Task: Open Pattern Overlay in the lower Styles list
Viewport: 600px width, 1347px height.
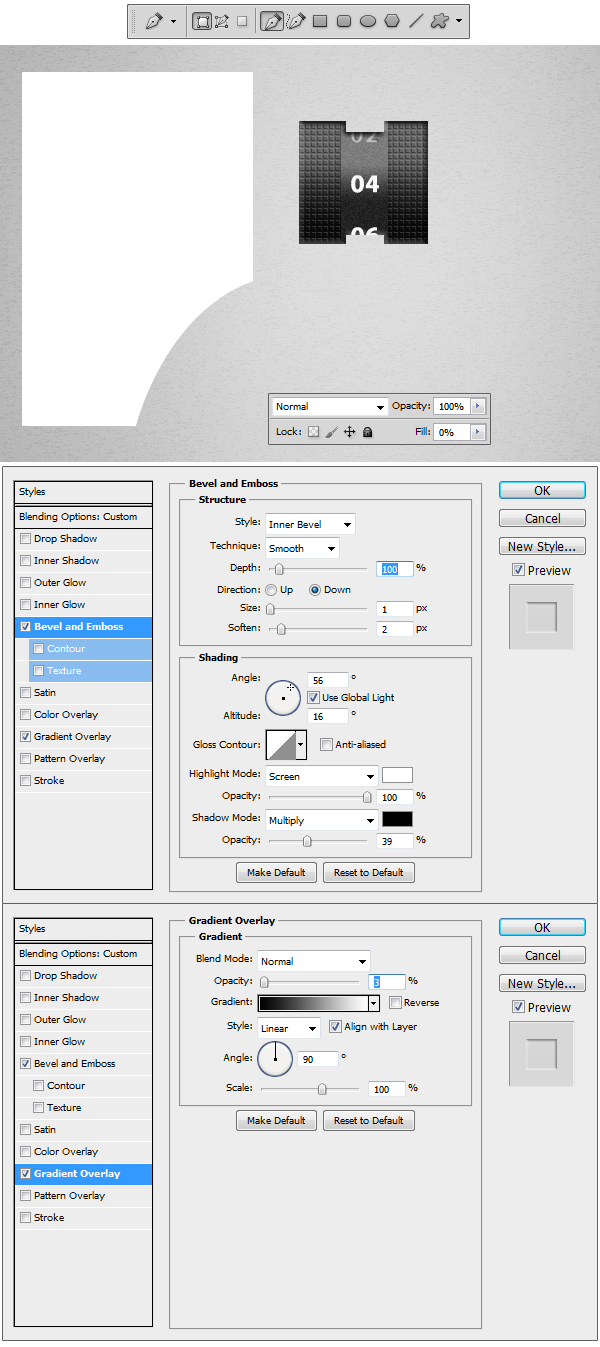Action: pos(69,1195)
